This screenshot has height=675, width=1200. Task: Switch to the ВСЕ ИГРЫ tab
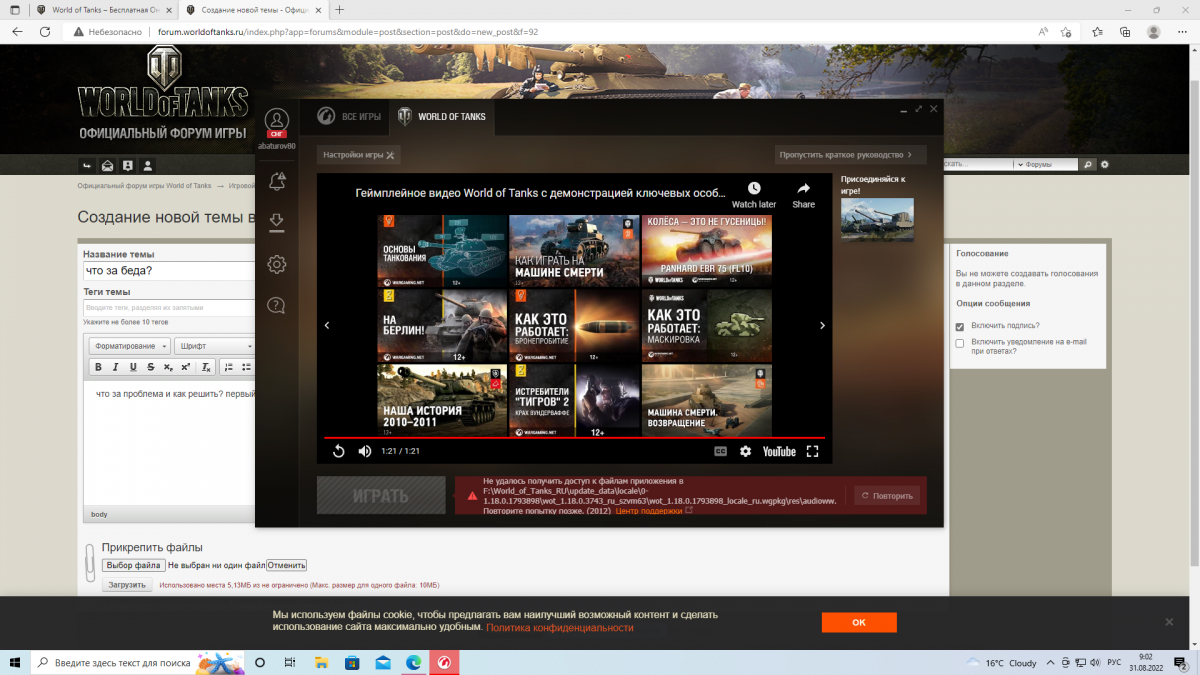(350, 117)
